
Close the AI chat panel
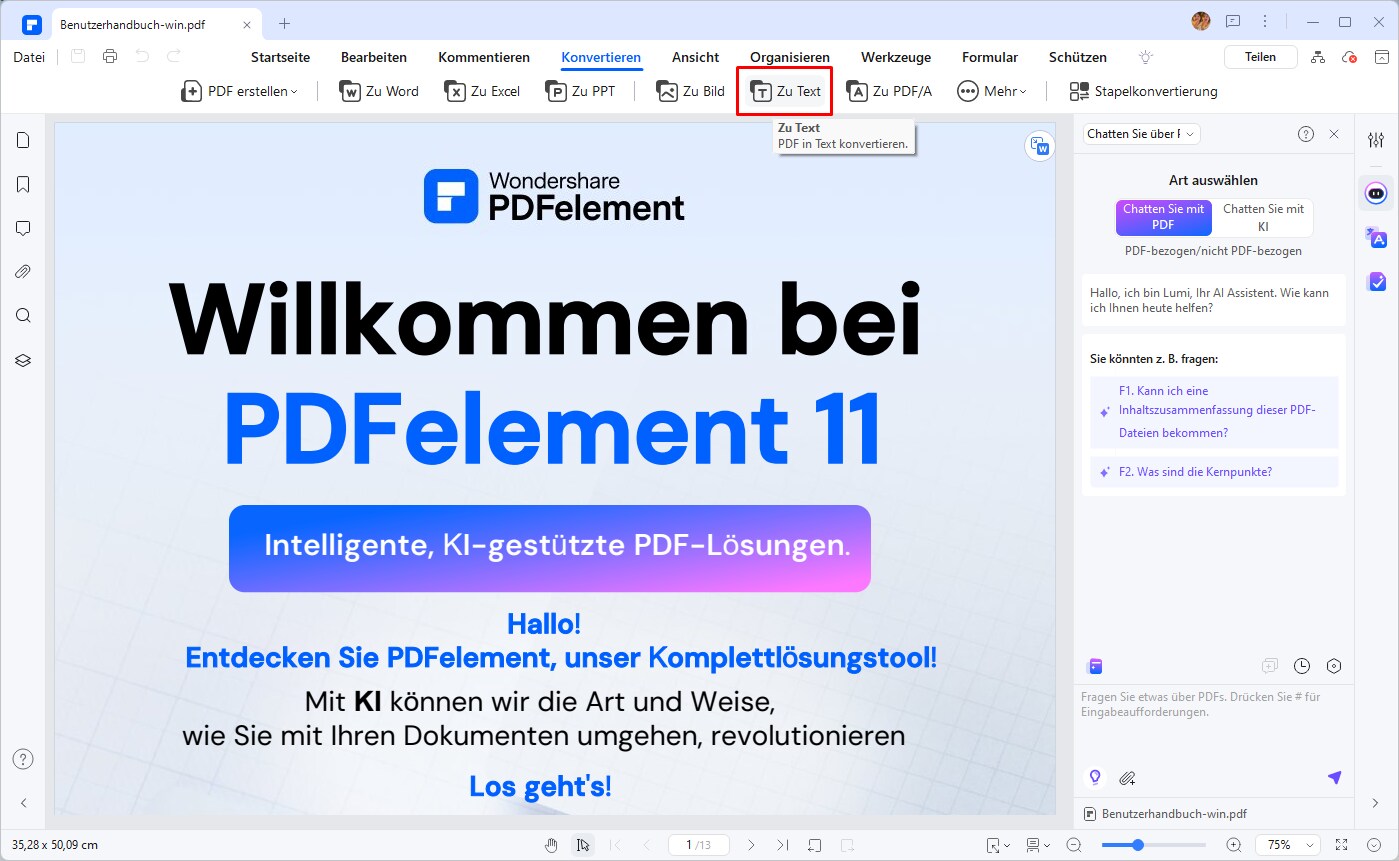1334,134
